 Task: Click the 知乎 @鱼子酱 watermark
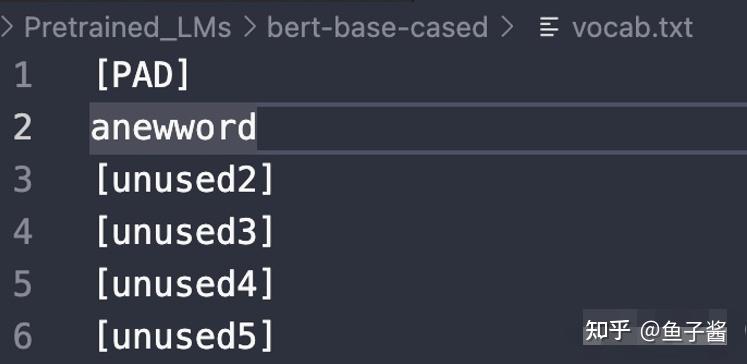coord(655,330)
